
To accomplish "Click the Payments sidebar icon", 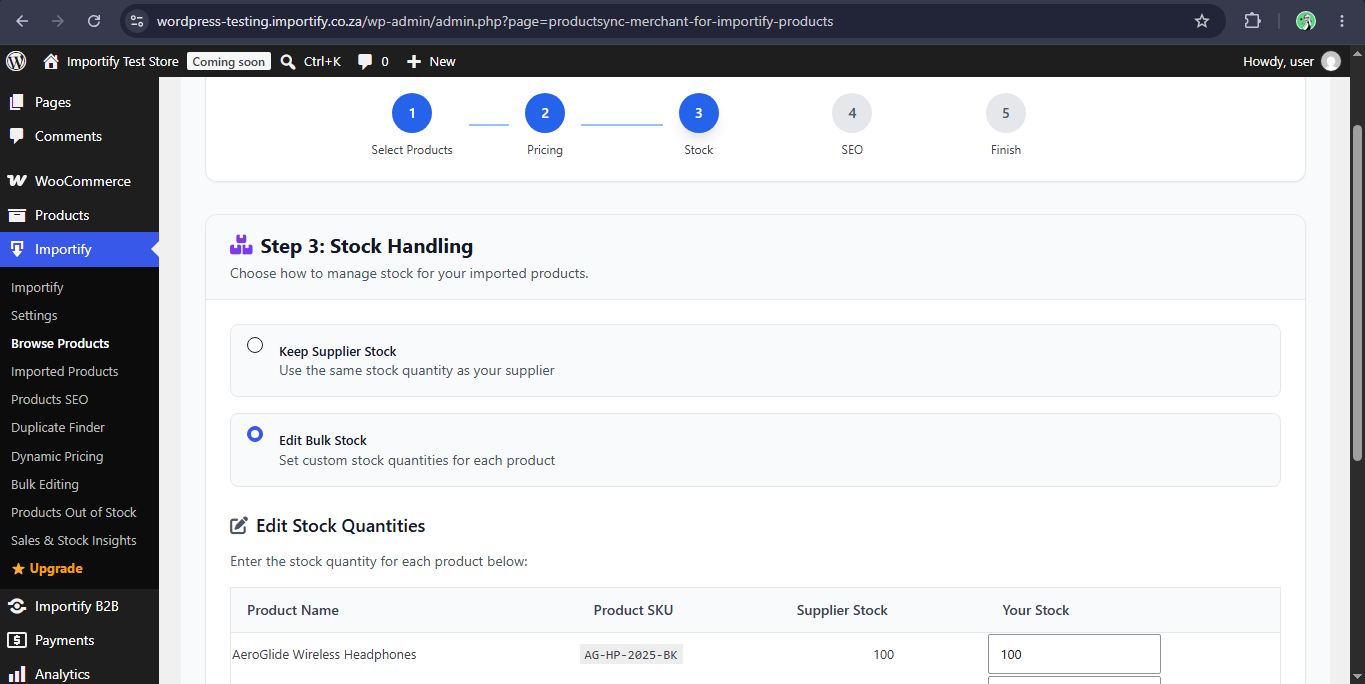I will 17,640.
